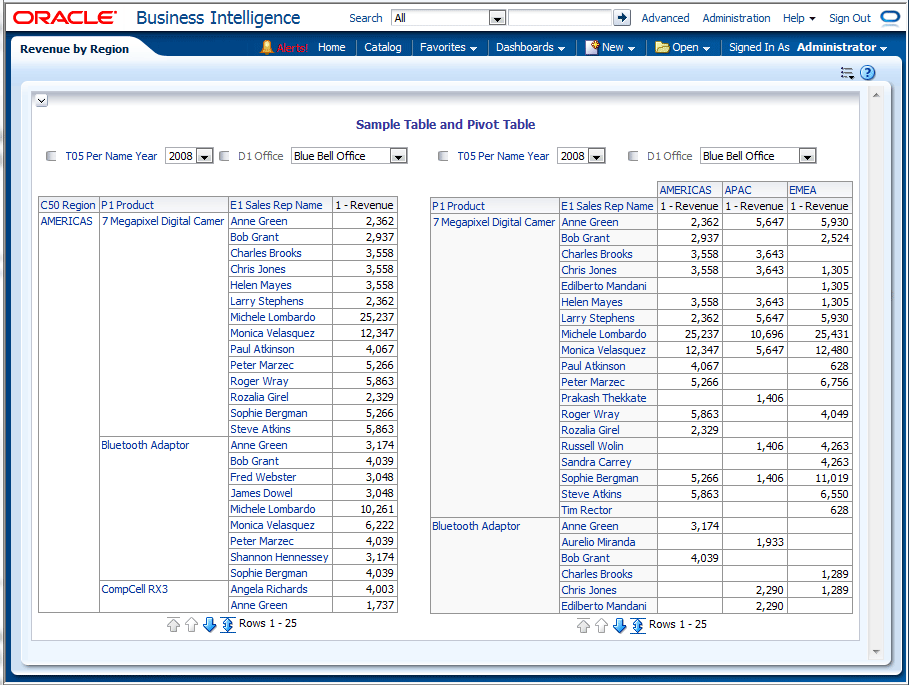909x685 pixels.
Task: Open the dashboard help question mark icon
Action: [867, 73]
